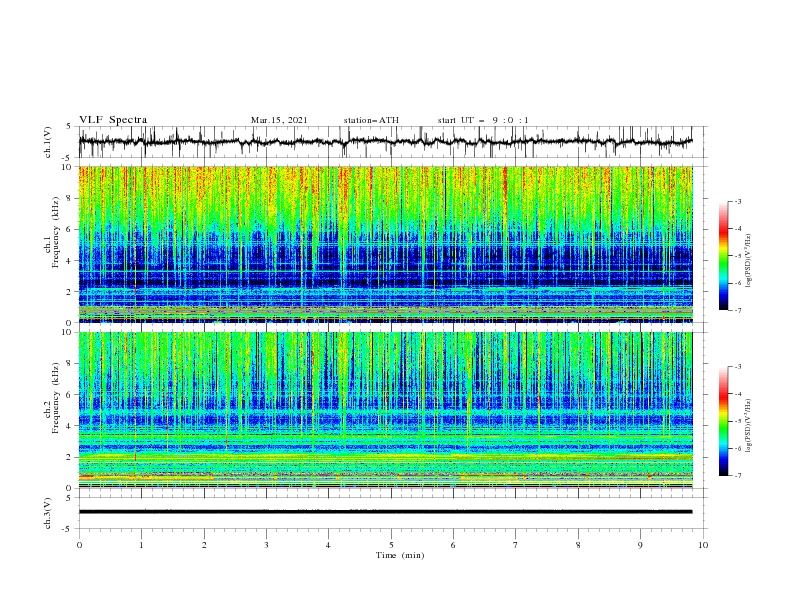Screen dimensions: 792x612
Task: Click the time axis tick label '7'
Action: pyautogui.click(x=515, y=545)
